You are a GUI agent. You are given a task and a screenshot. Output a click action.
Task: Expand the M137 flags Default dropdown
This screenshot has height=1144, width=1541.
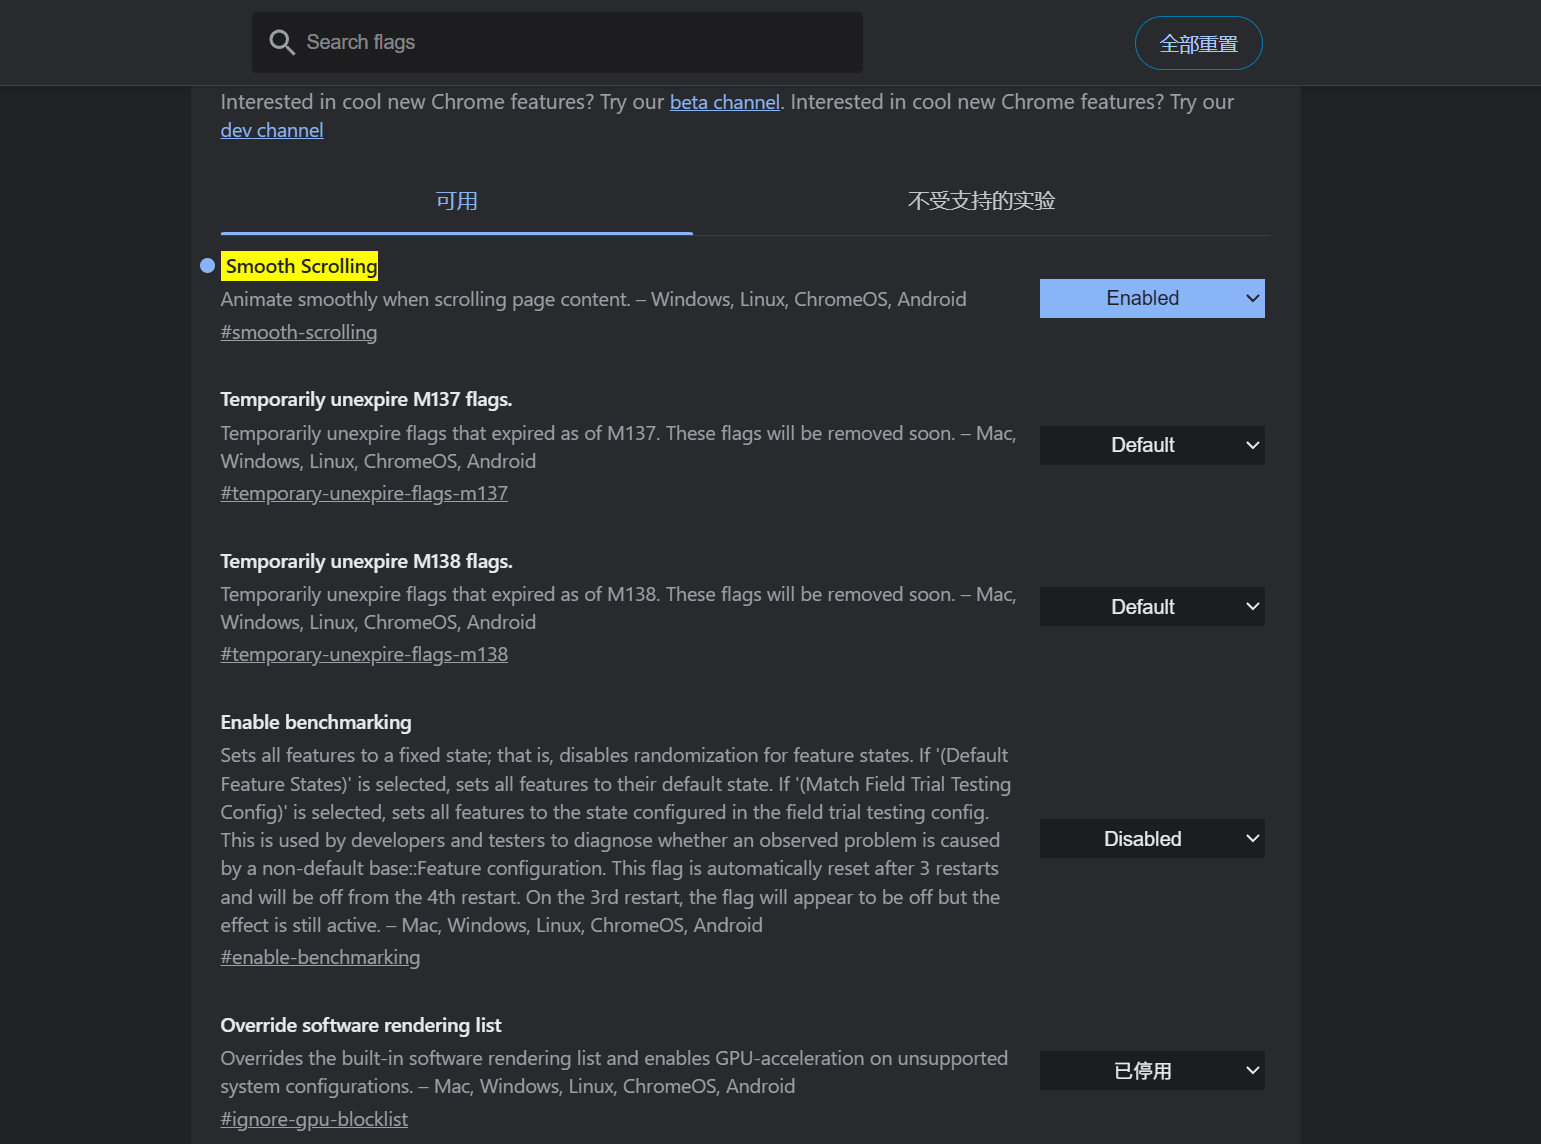pos(1152,445)
